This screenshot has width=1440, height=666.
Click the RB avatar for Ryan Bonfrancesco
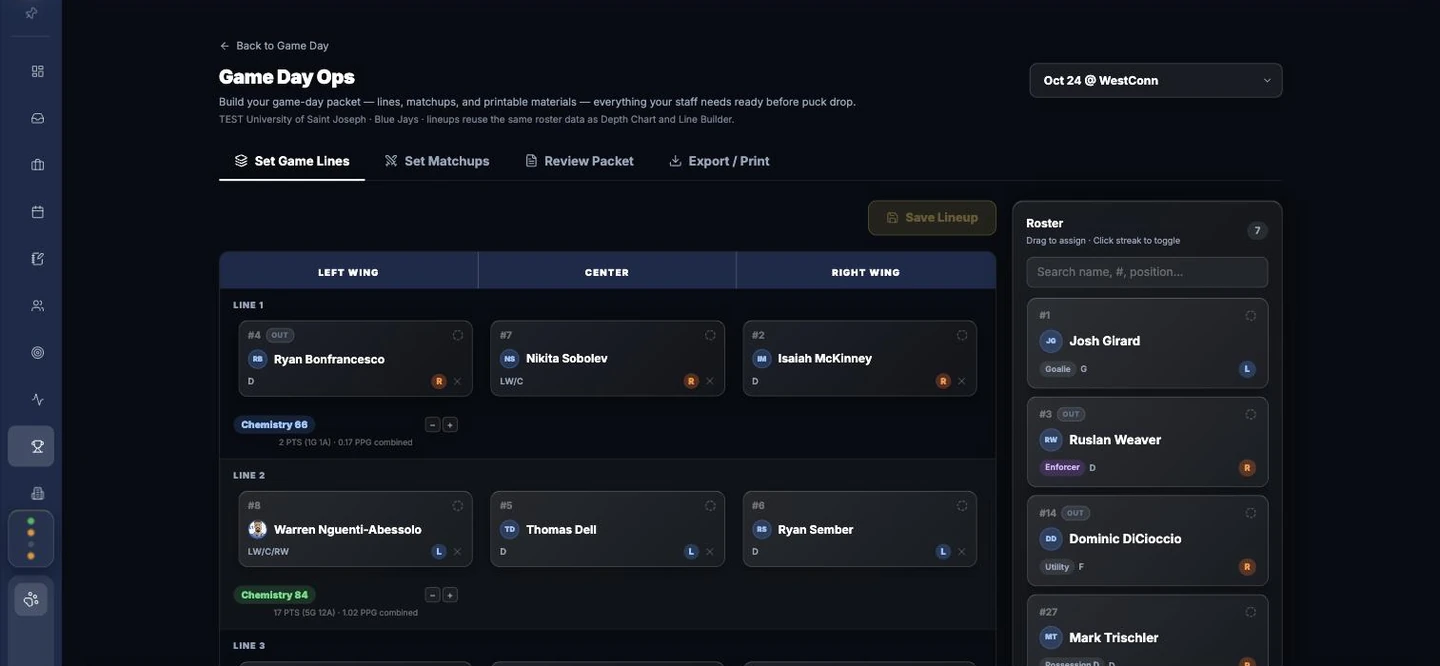(258, 359)
